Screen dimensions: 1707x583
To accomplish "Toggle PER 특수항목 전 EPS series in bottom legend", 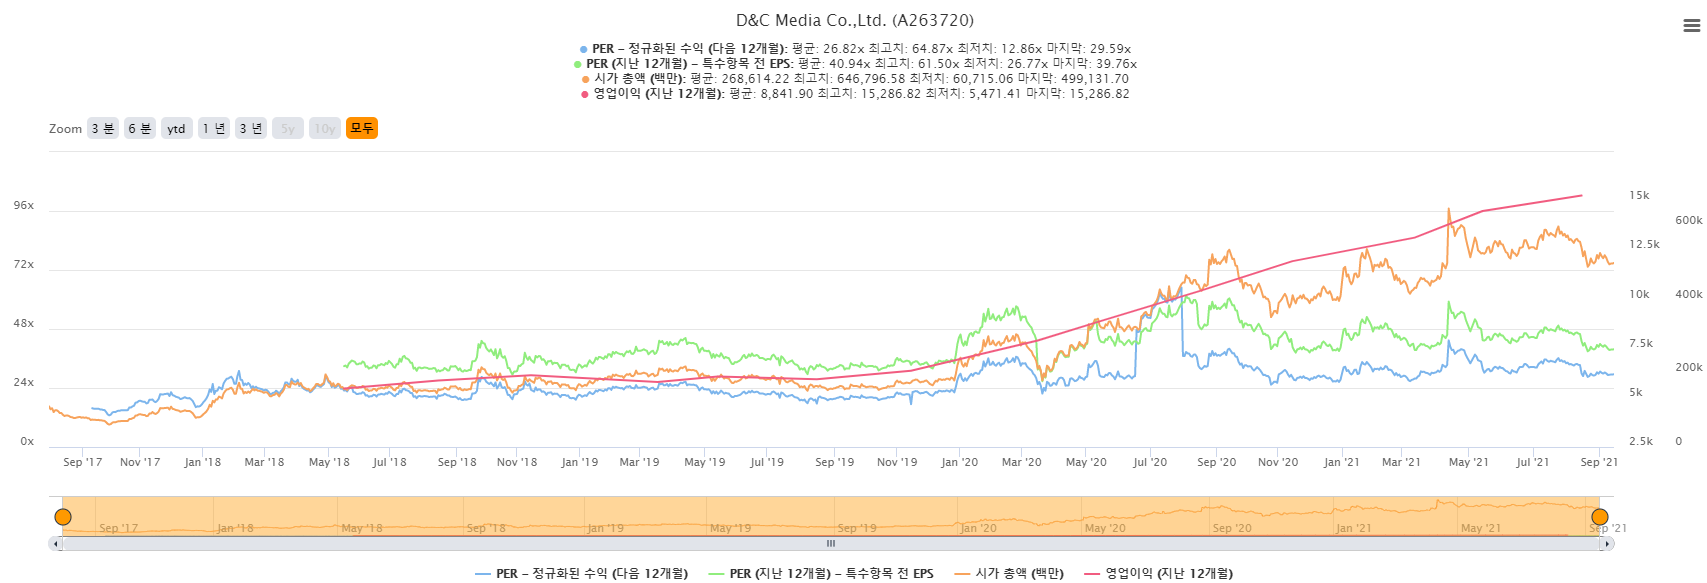I will (x=821, y=573).
